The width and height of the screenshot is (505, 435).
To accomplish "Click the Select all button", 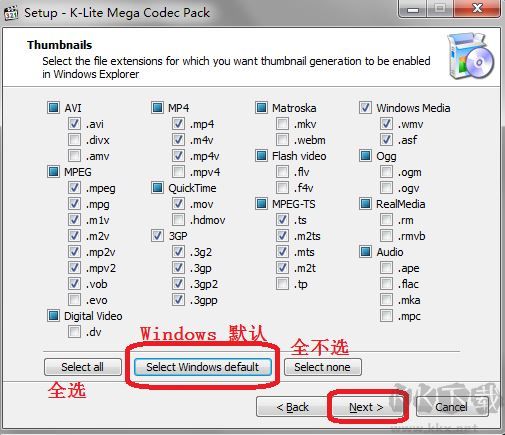I will (x=83, y=367).
